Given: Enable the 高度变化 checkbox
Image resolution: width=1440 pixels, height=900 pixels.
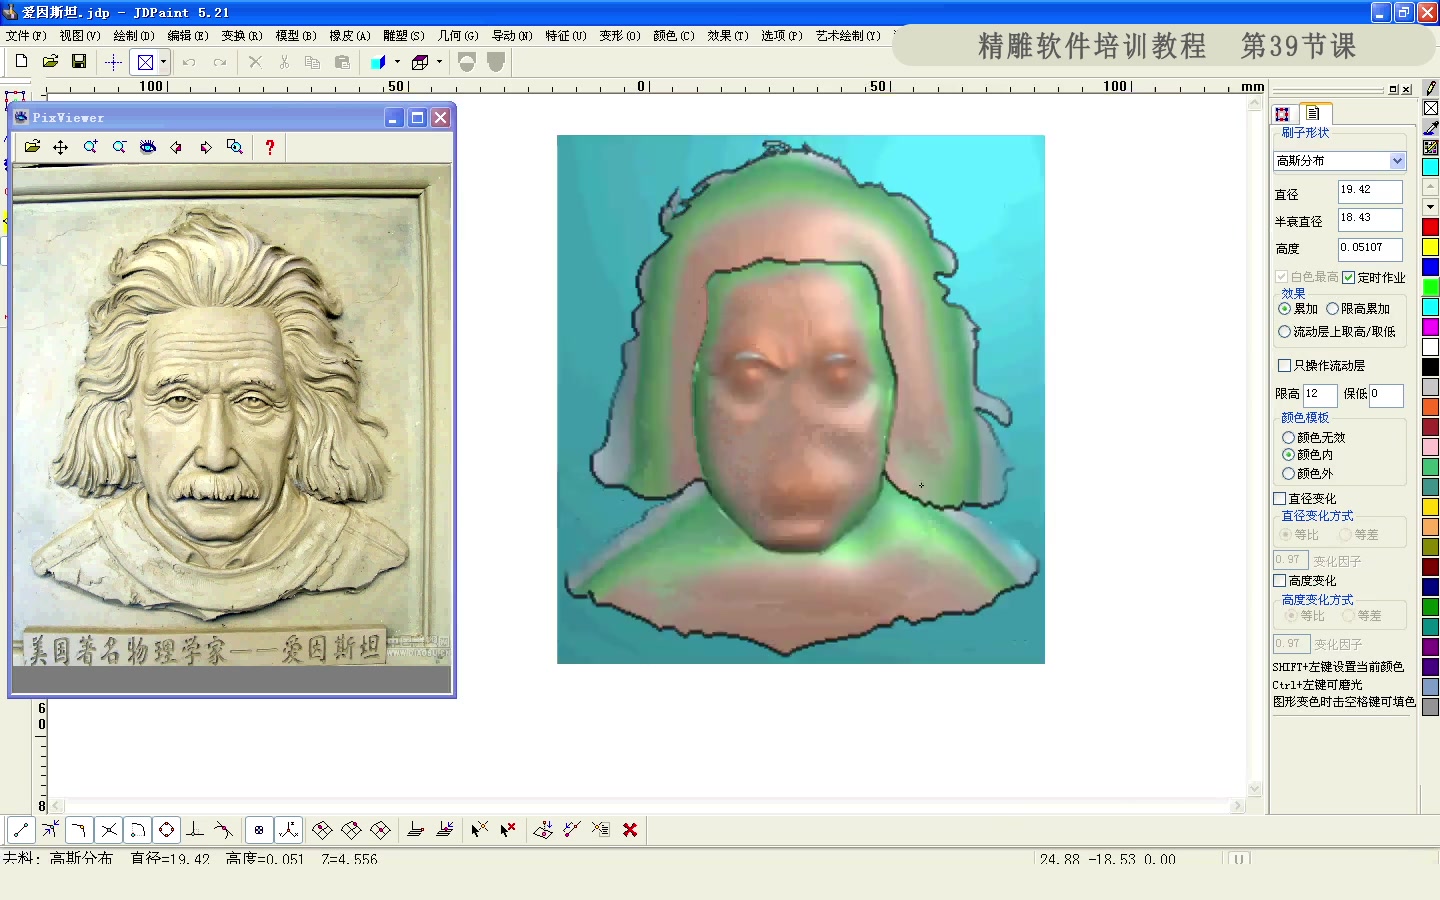Looking at the screenshot, I should (x=1279, y=581).
